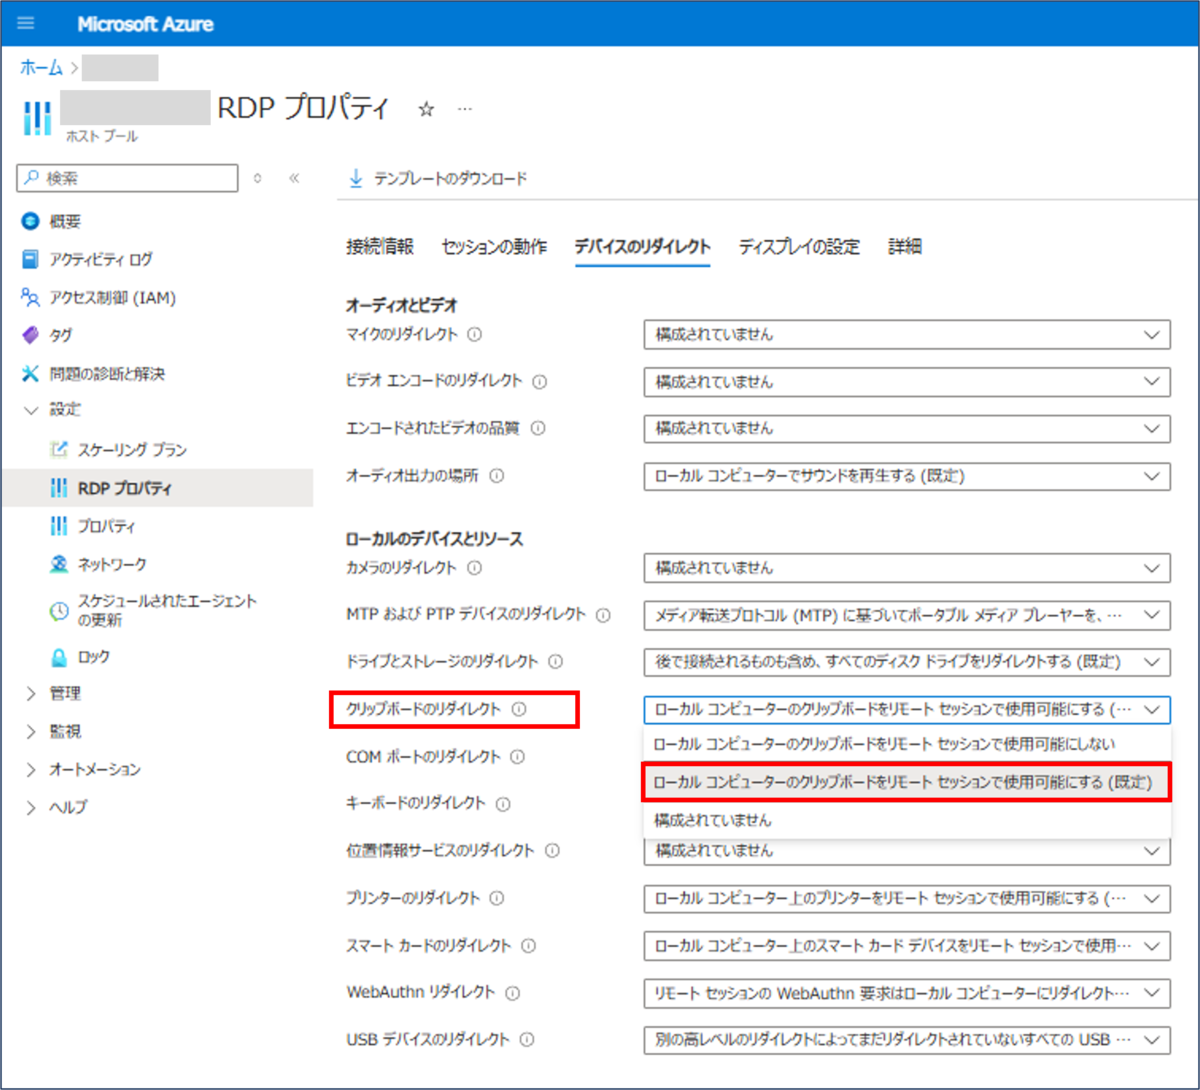The height and width of the screenshot is (1090, 1200).
Task: Click info icon next to エンコードされたビデオの品質
Action: pos(538,428)
